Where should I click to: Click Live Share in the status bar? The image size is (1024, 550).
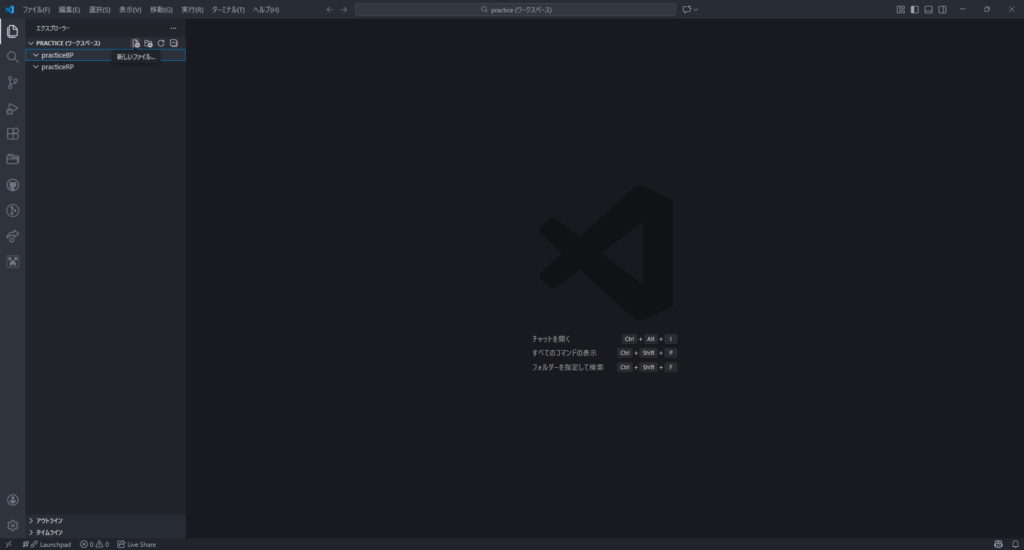pyautogui.click(x=136, y=544)
